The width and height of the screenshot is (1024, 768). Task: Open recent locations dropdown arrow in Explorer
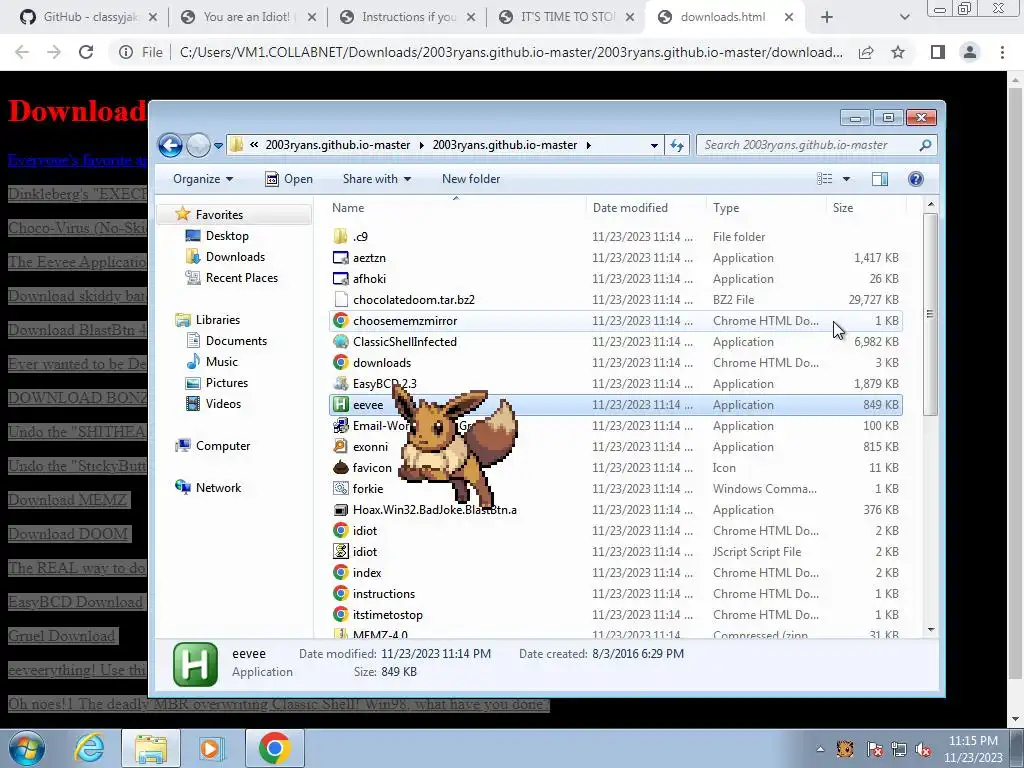(218, 145)
